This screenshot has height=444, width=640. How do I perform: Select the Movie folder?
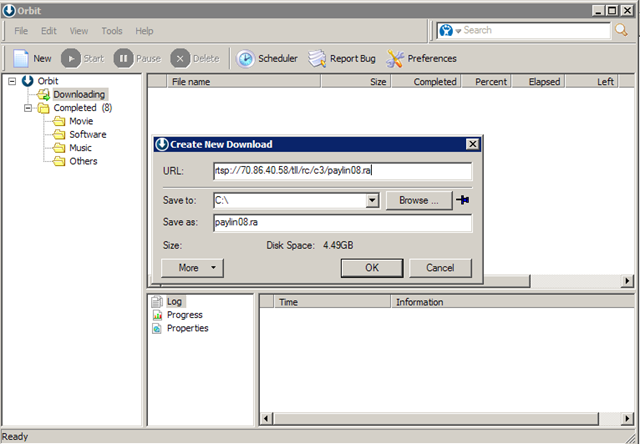click(x=81, y=121)
